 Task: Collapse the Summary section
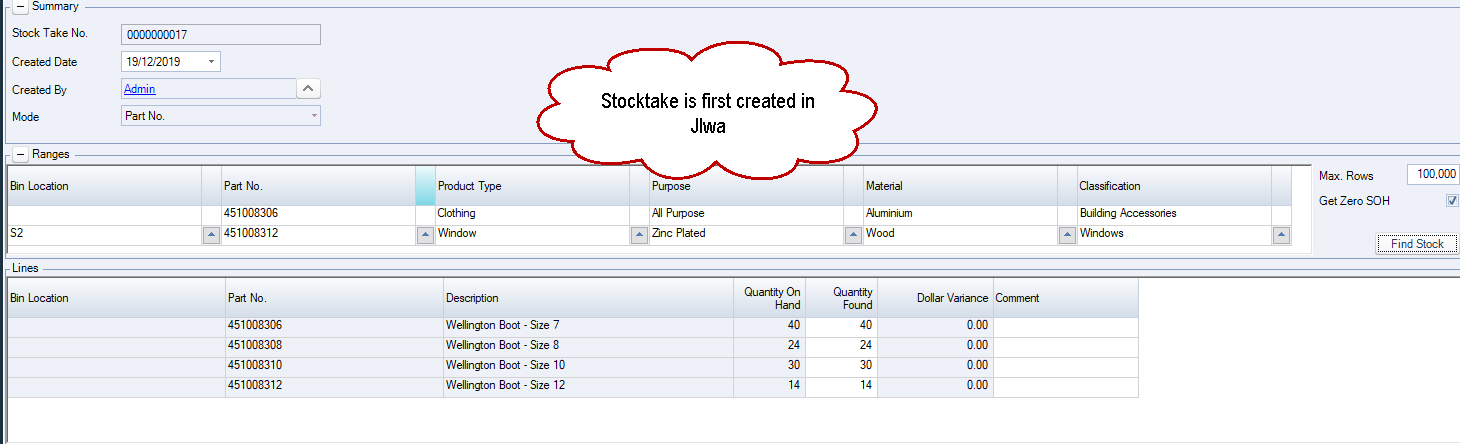(x=19, y=7)
